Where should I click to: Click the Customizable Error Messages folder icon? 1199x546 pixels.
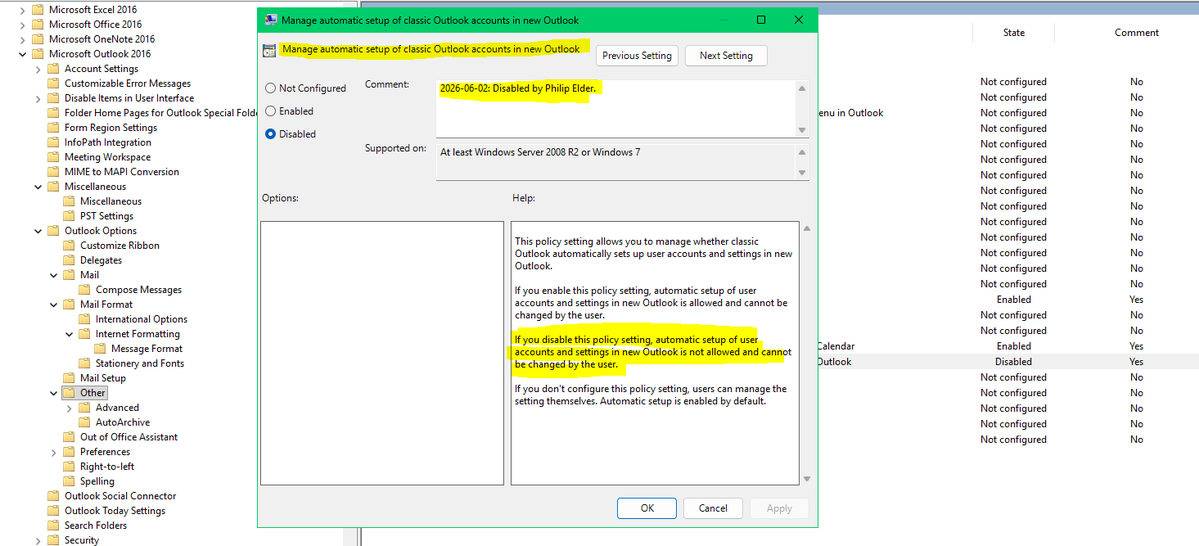tap(53, 83)
